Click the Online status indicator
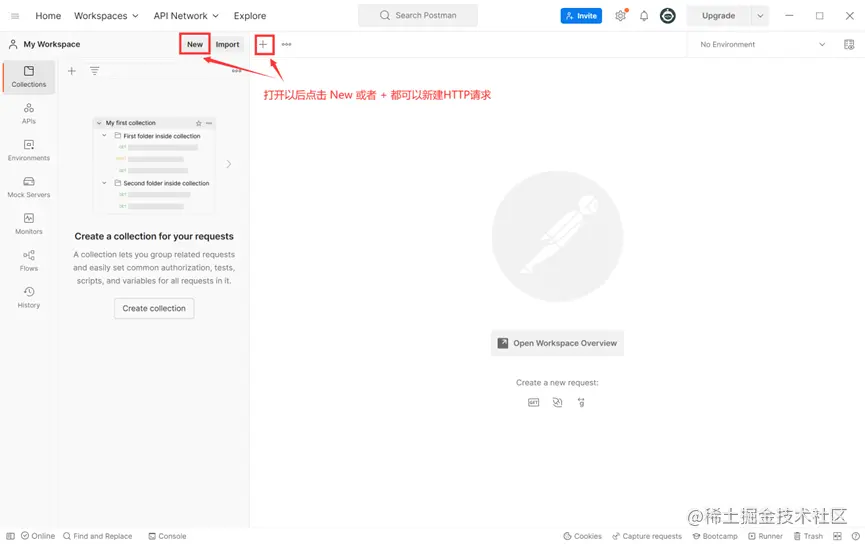The width and height of the screenshot is (865, 544). point(38,536)
